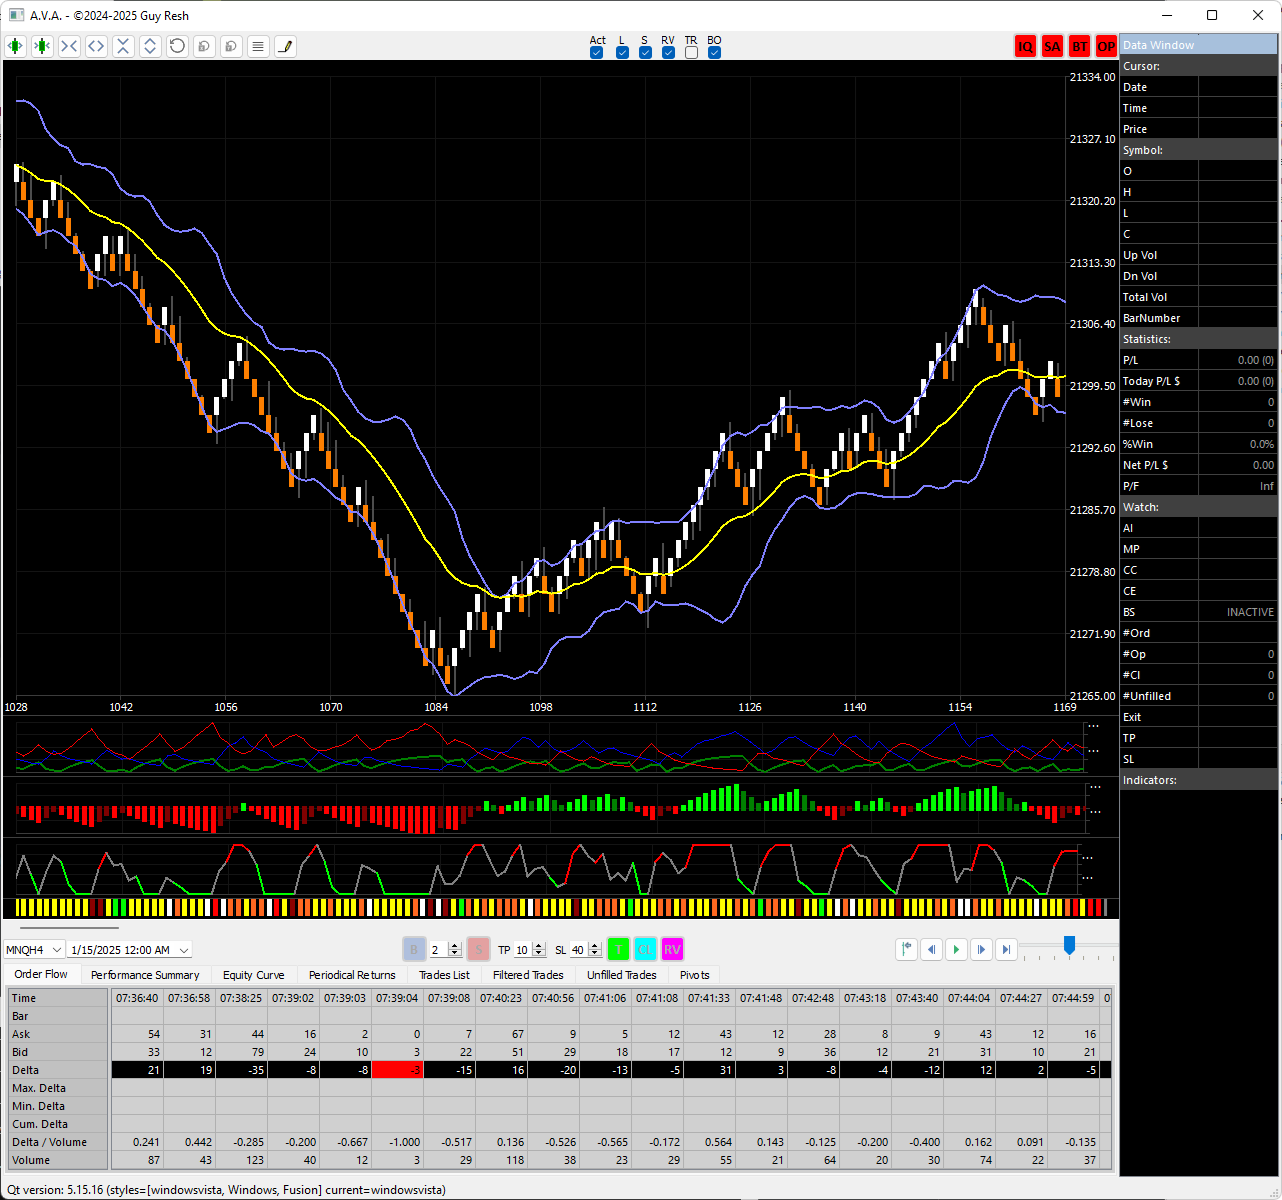The height and width of the screenshot is (1200, 1282).
Task: Select the pencil drawing tool
Action: (x=285, y=46)
